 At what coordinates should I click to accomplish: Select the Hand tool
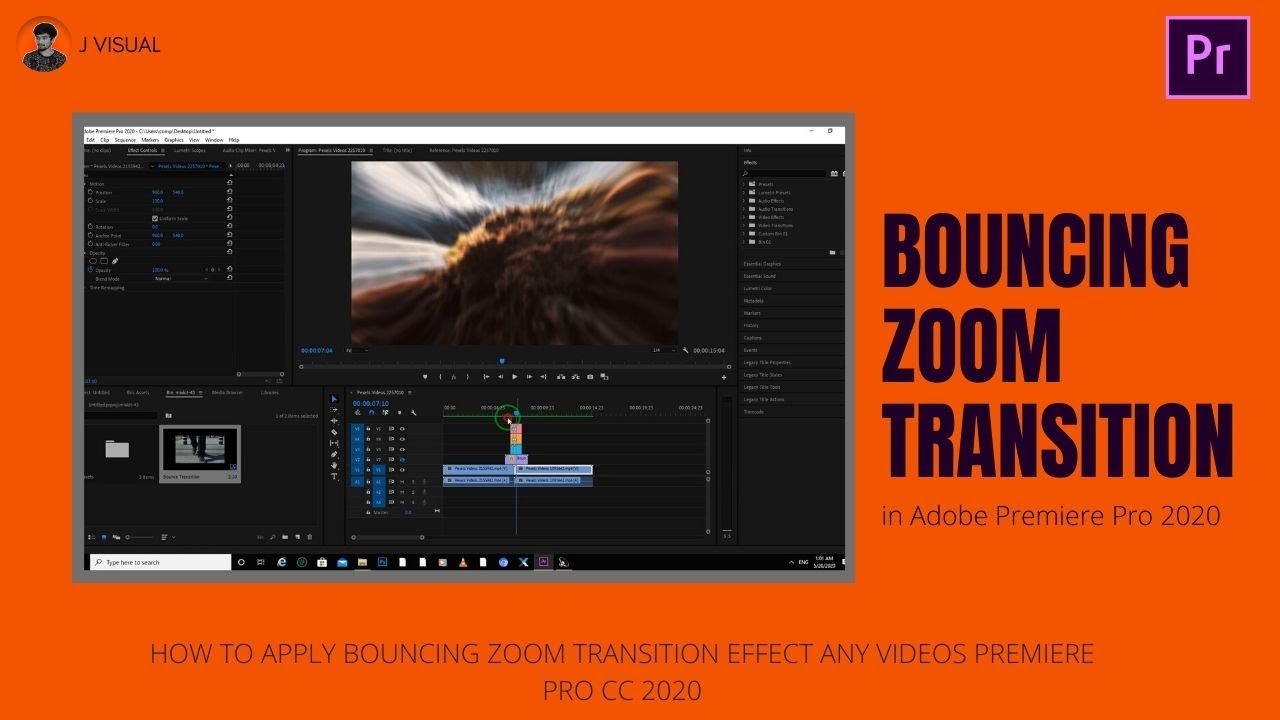coord(334,465)
